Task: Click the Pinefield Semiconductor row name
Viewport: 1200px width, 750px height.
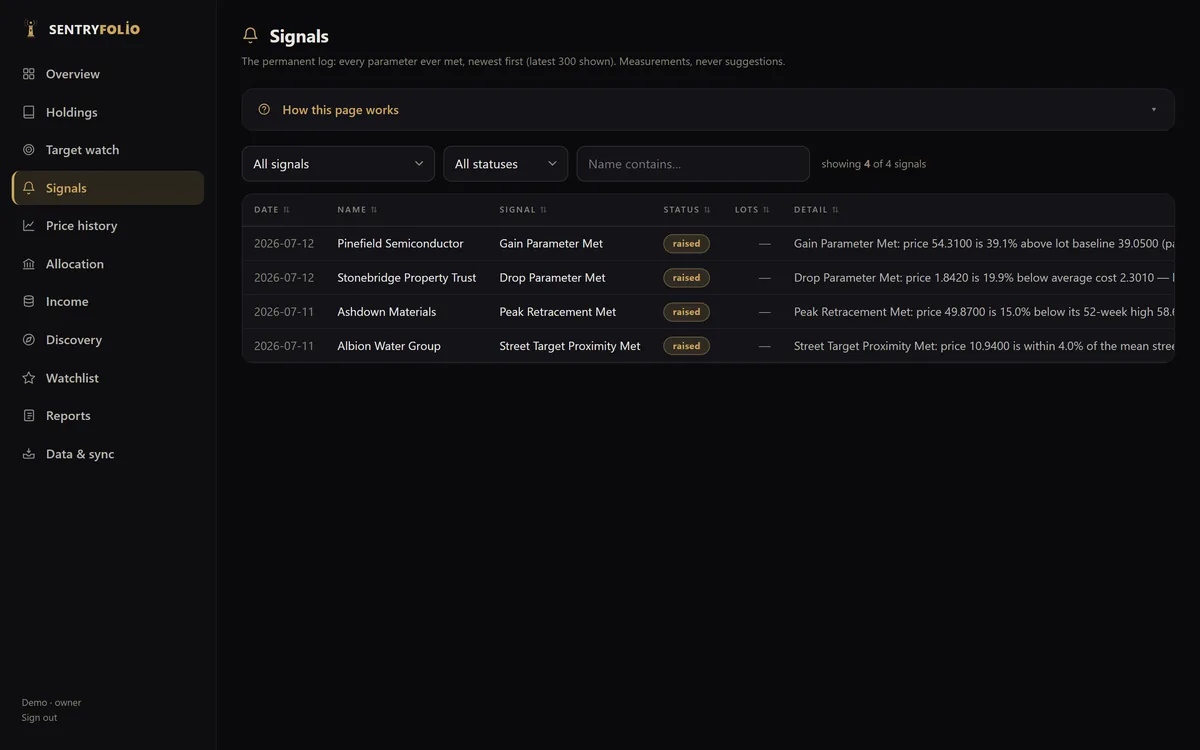Action: click(x=400, y=244)
